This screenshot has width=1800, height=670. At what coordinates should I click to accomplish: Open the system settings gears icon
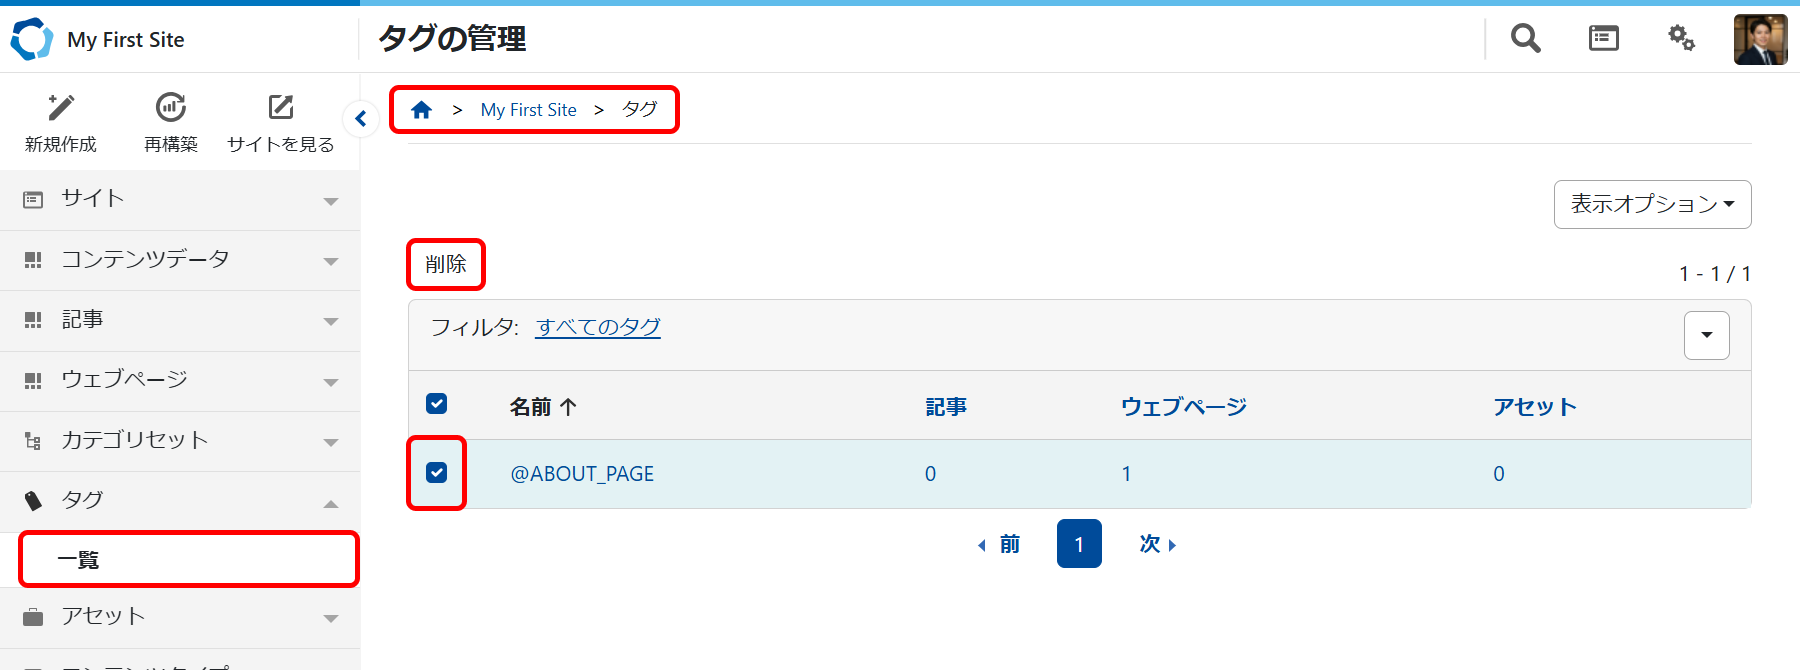click(x=1681, y=39)
